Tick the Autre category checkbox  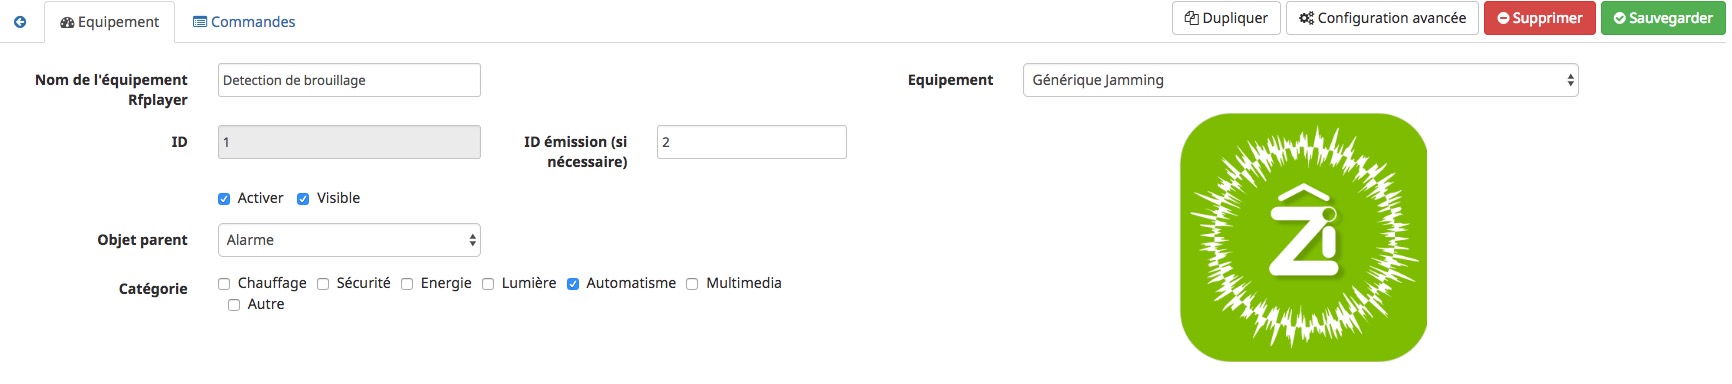pyautogui.click(x=234, y=305)
